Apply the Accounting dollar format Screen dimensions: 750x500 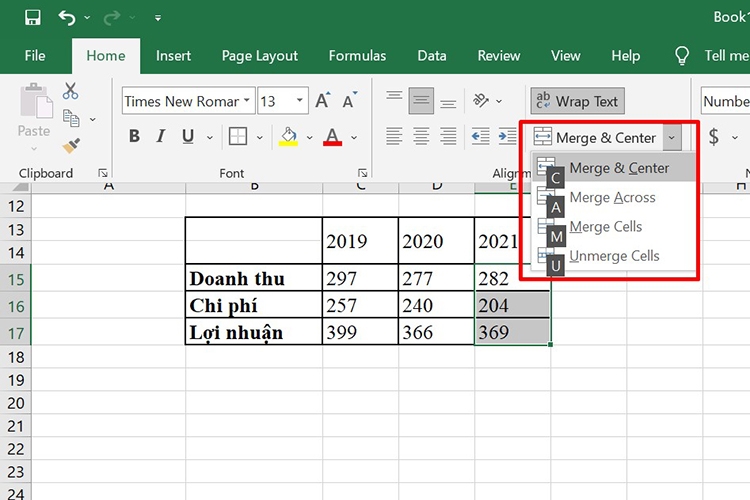(x=713, y=137)
